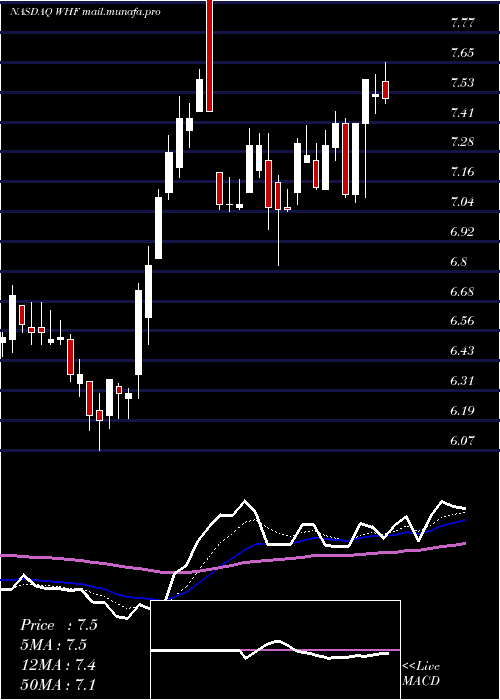Select the 5MA : 7.5 readout
500x700 pixels.
(x=53, y=645)
